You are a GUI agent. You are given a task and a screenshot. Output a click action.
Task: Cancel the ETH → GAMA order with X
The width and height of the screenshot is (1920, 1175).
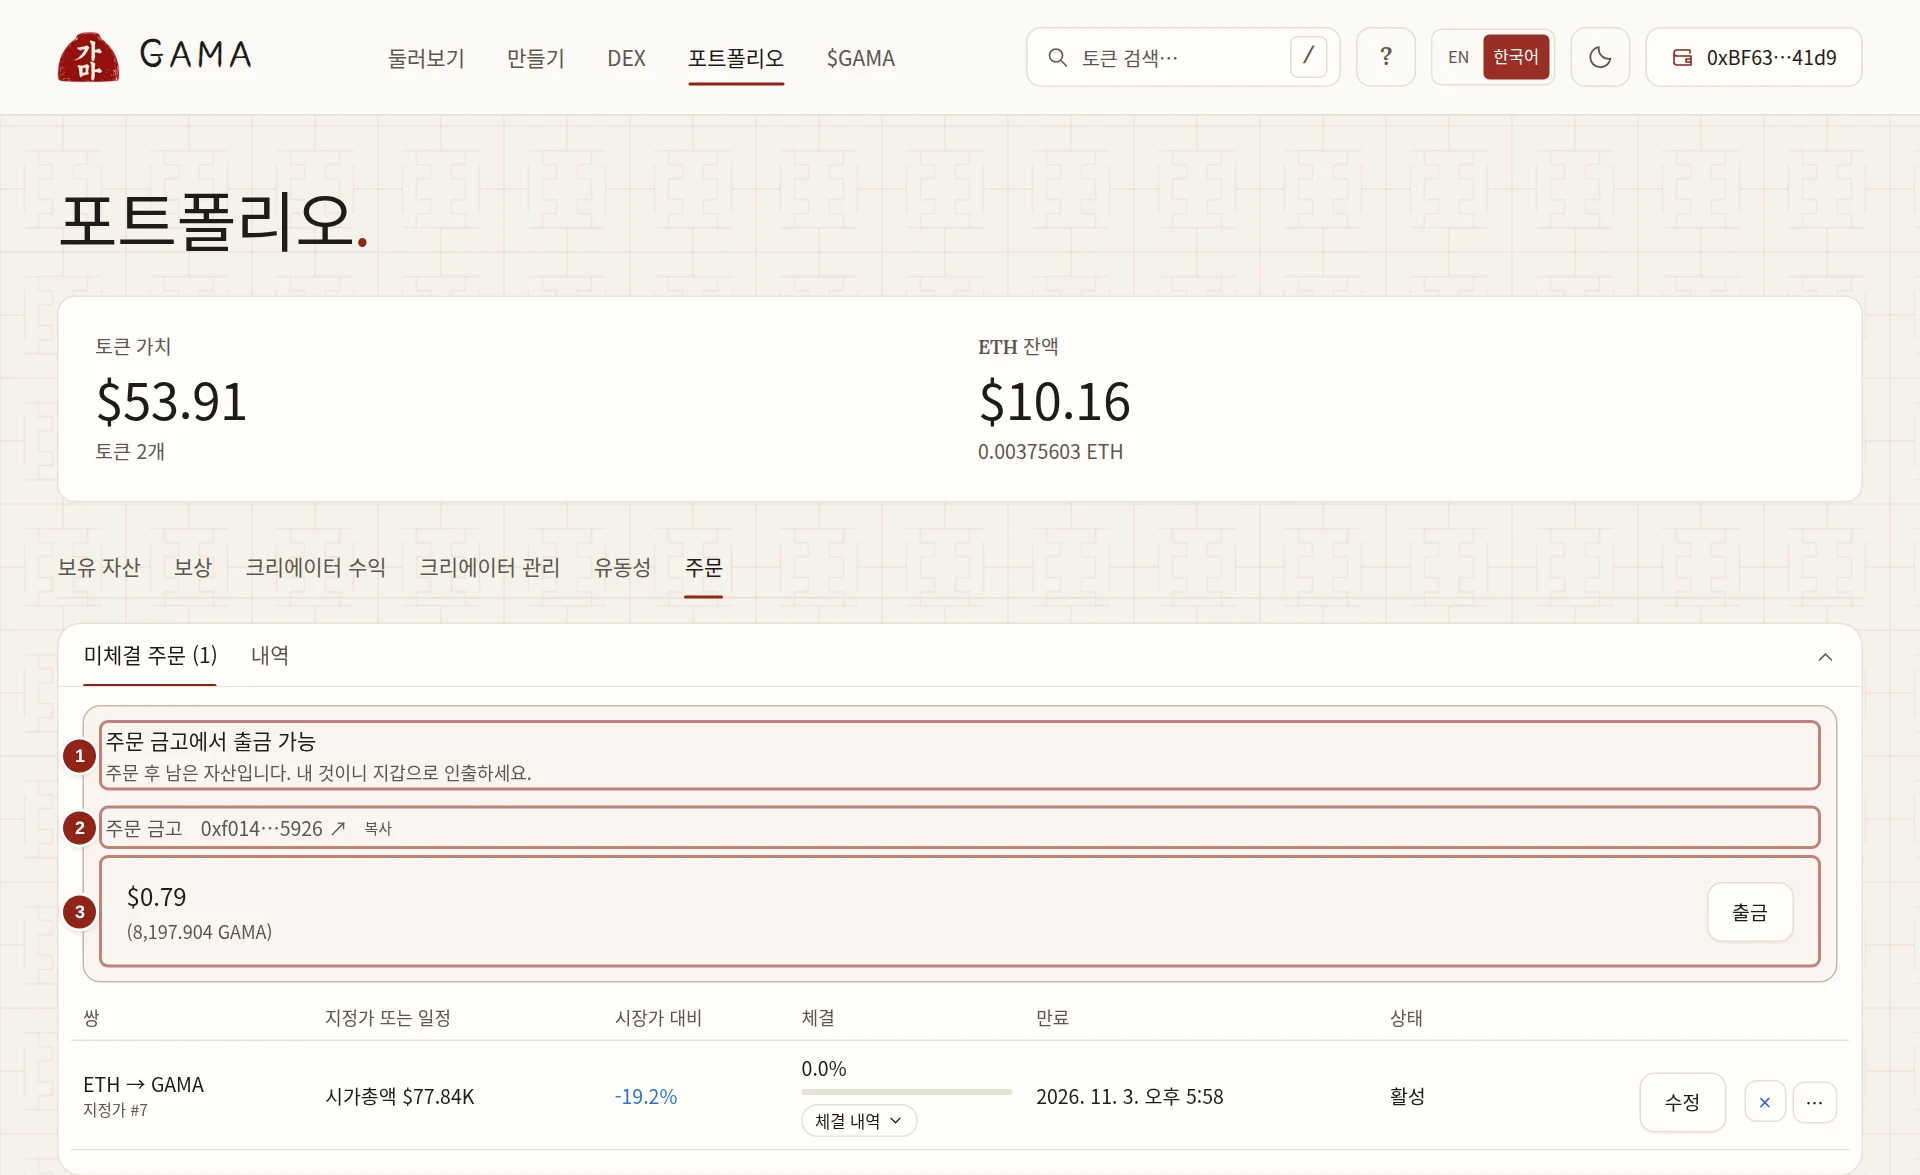coord(1765,1102)
